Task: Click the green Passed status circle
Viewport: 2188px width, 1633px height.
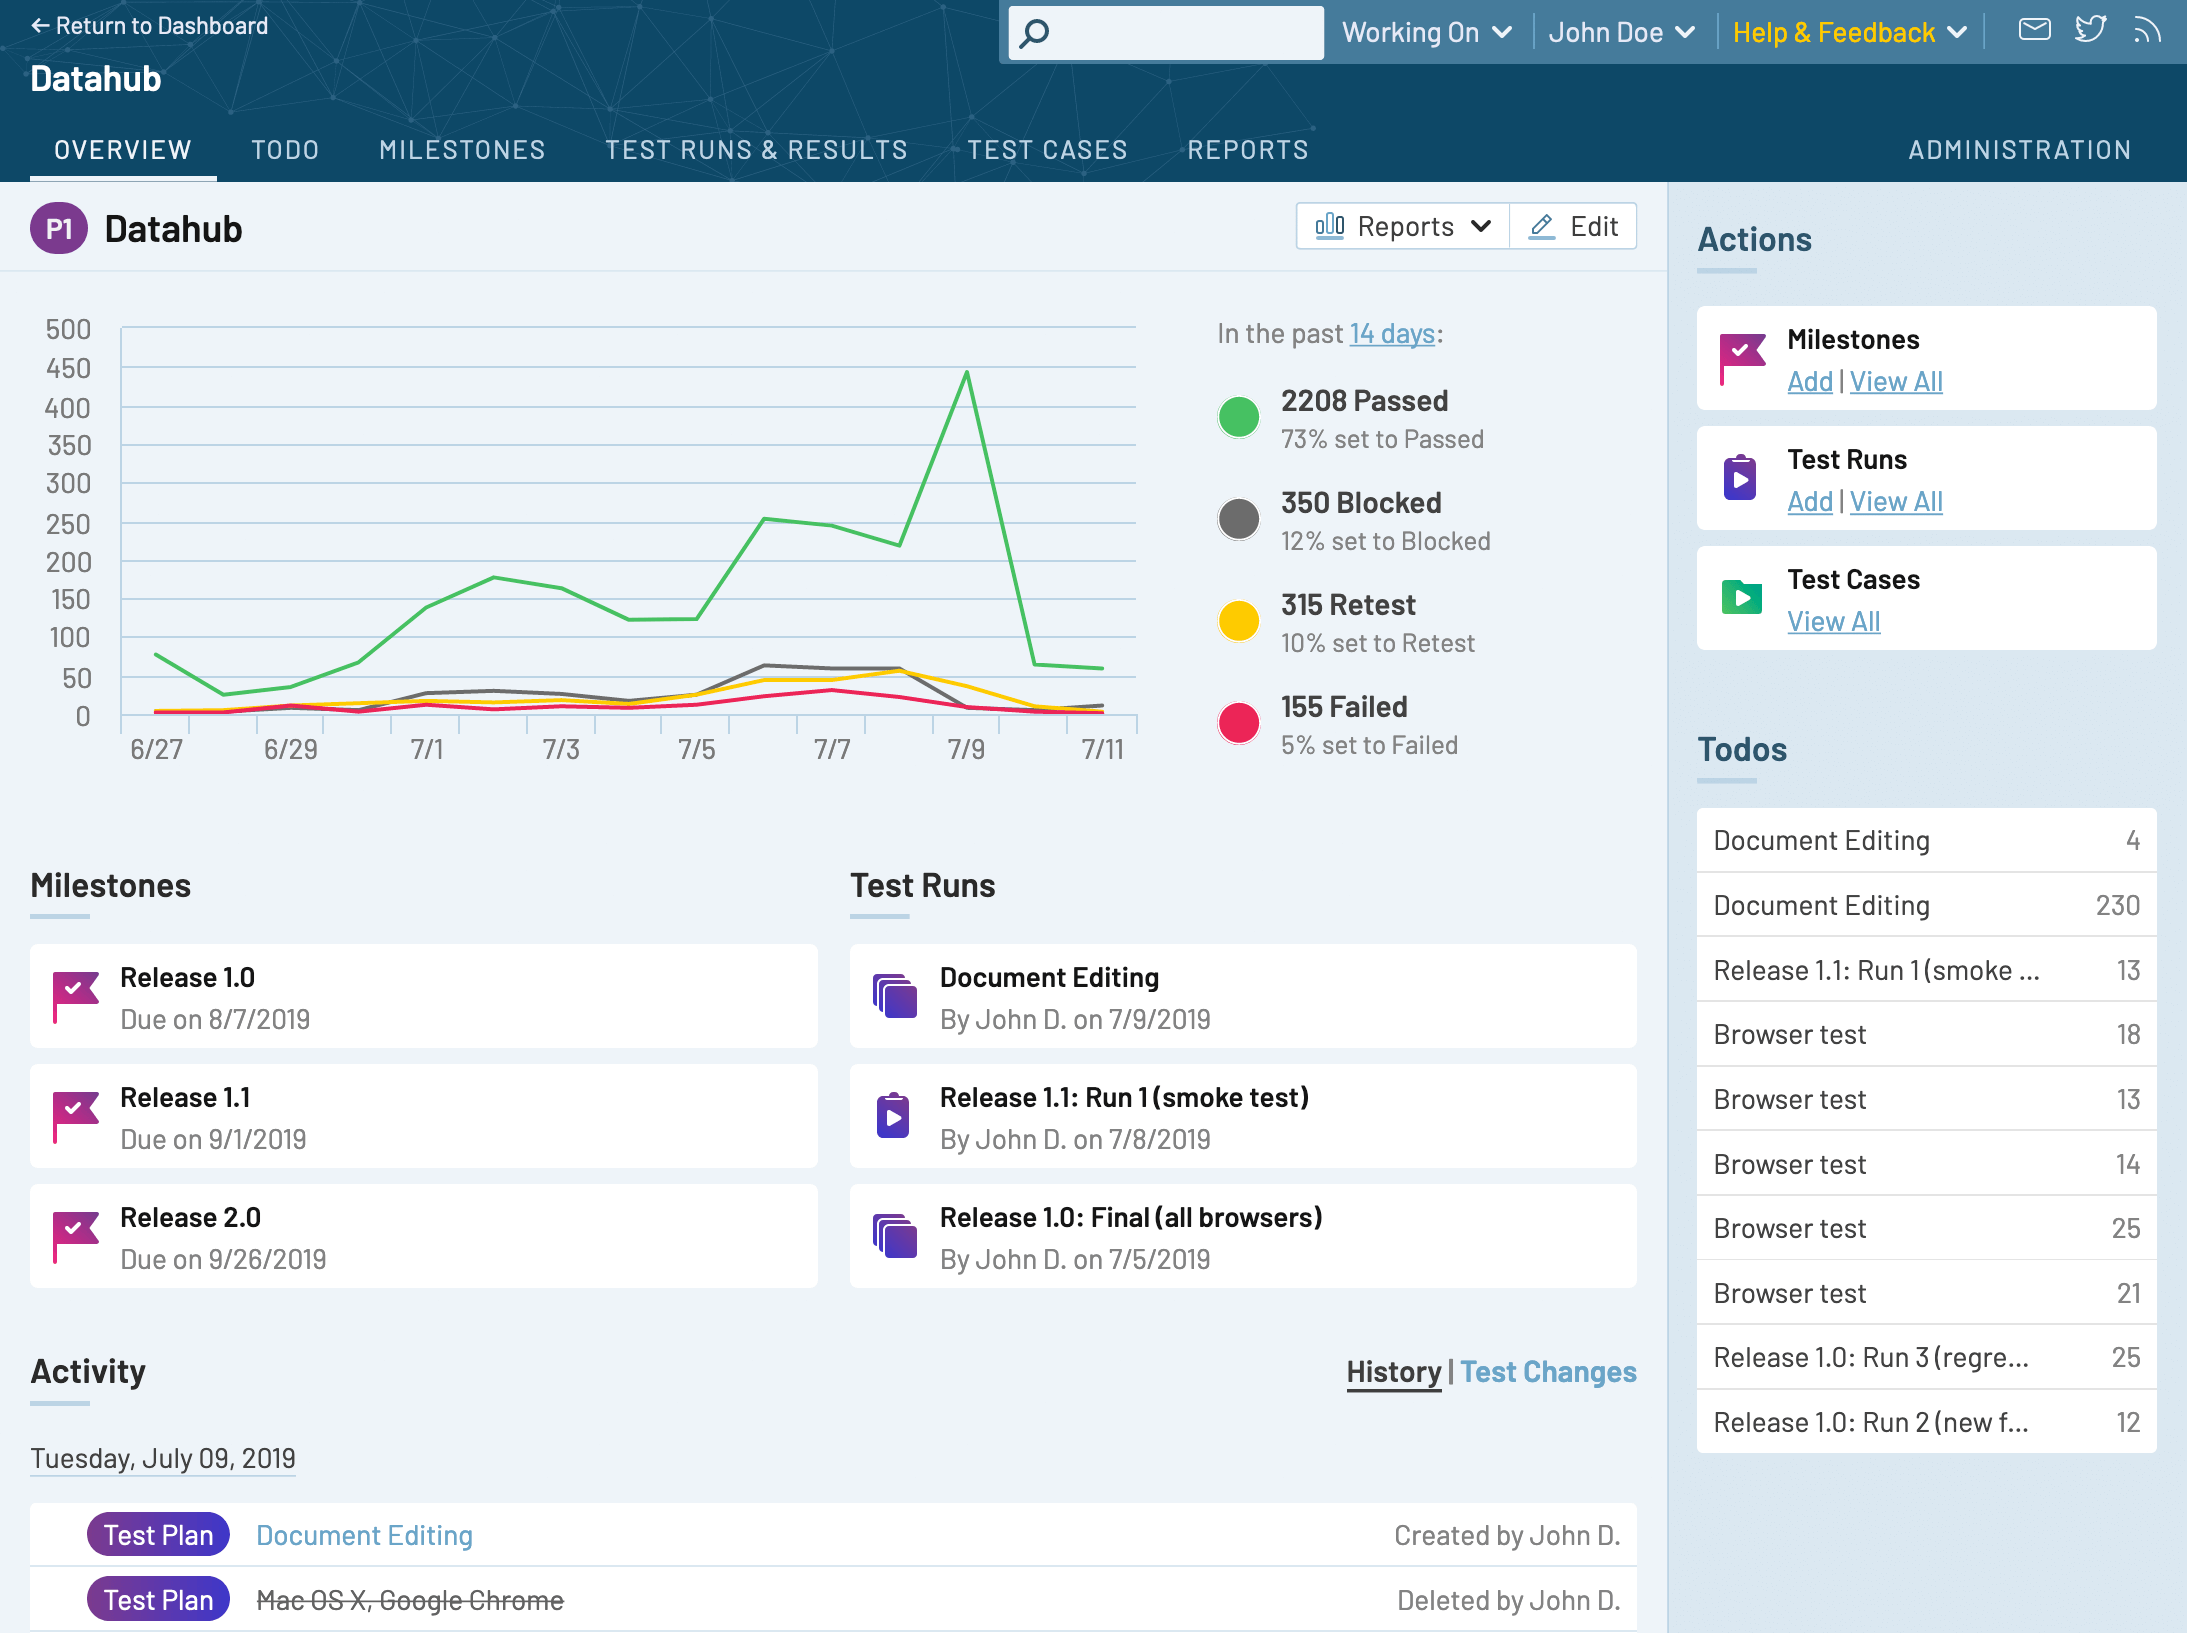Action: pos(1239,417)
